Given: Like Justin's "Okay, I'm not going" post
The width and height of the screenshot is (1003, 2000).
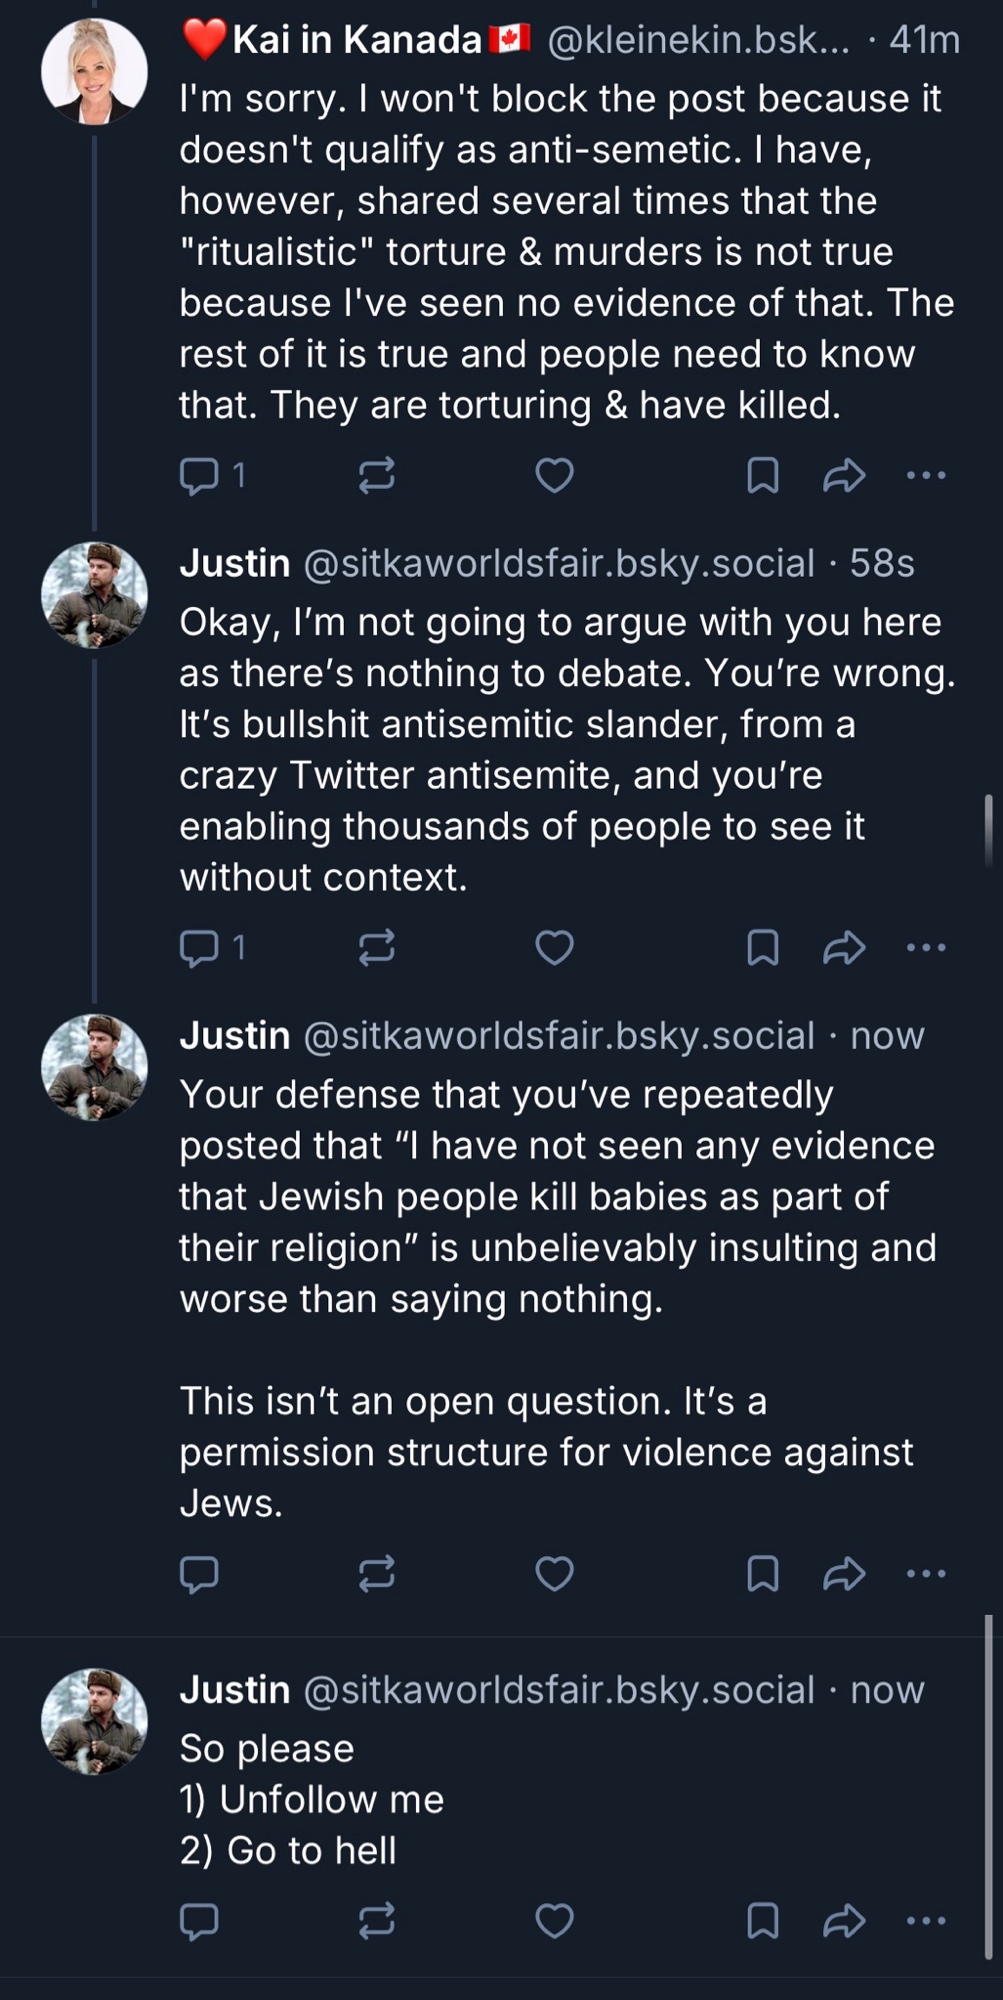Looking at the screenshot, I should click(554, 947).
